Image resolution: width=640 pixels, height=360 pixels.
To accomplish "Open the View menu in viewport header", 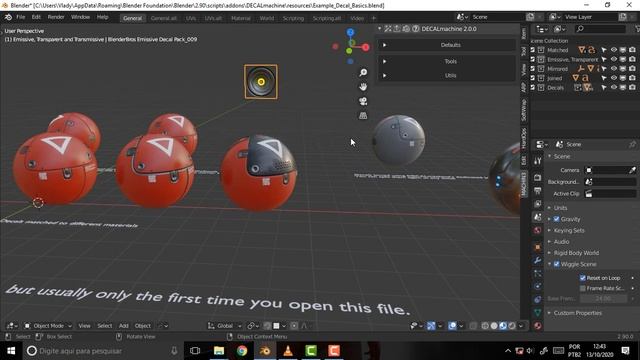I will pyautogui.click(x=84, y=326).
